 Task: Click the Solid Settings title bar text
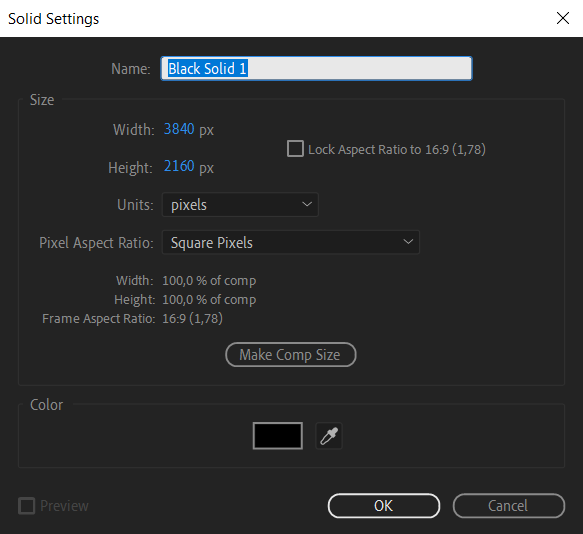[x=54, y=19]
